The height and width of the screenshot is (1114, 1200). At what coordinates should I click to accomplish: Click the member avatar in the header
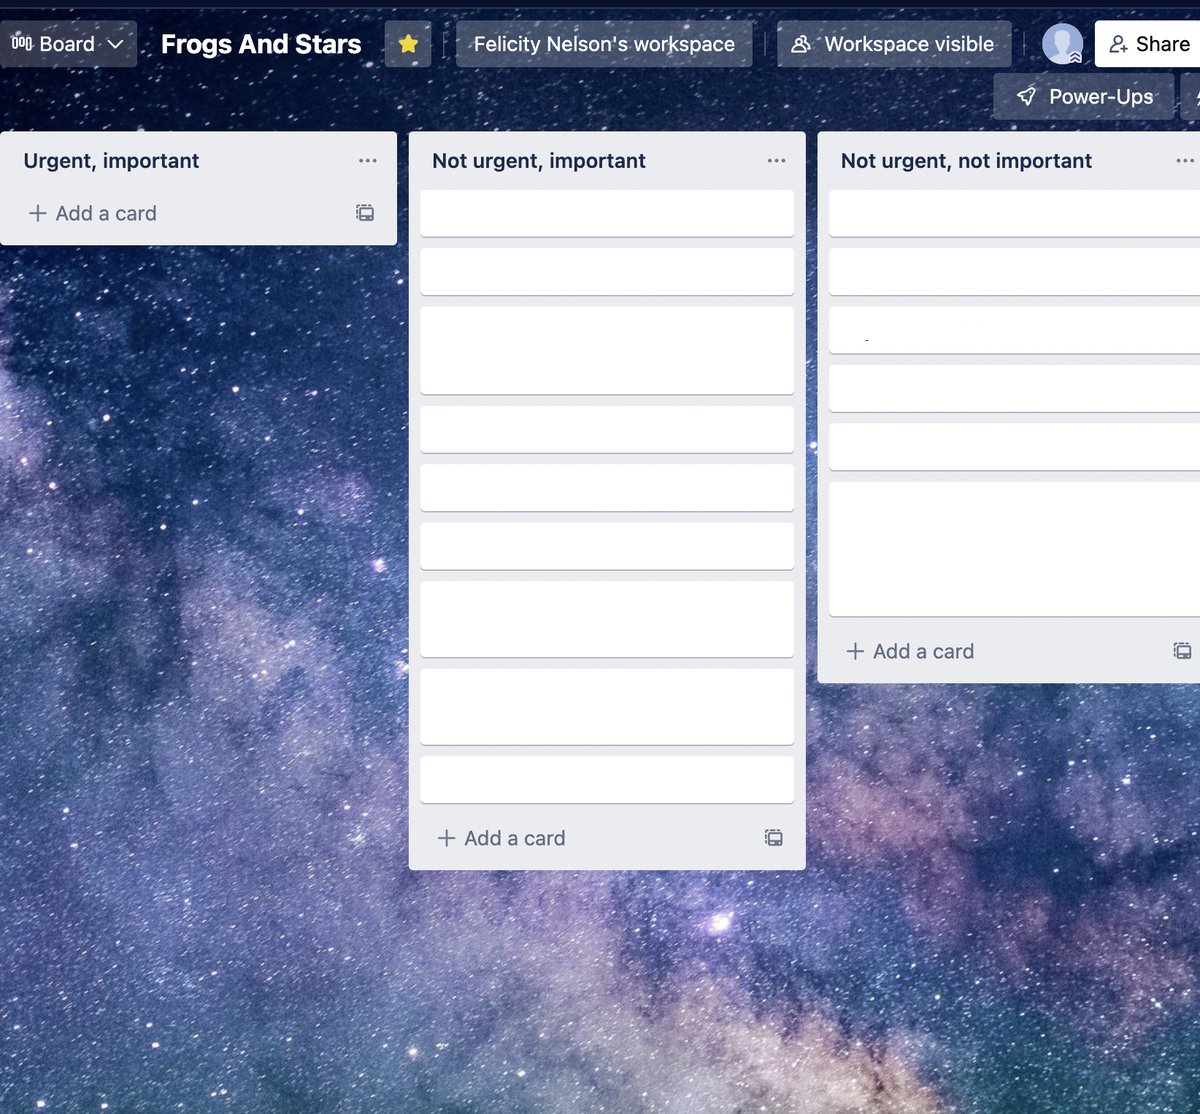(1062, 44)
